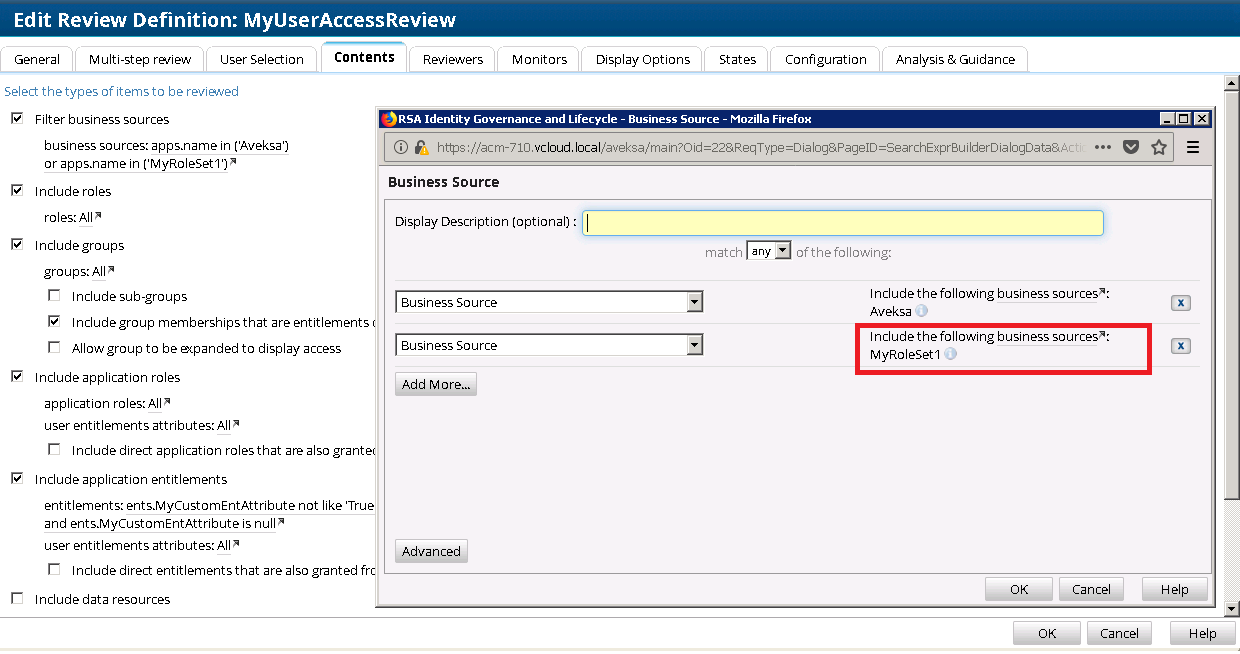Open the match any dropdown
Screen dimensions: 1240x654
click(x=769, y=251)
